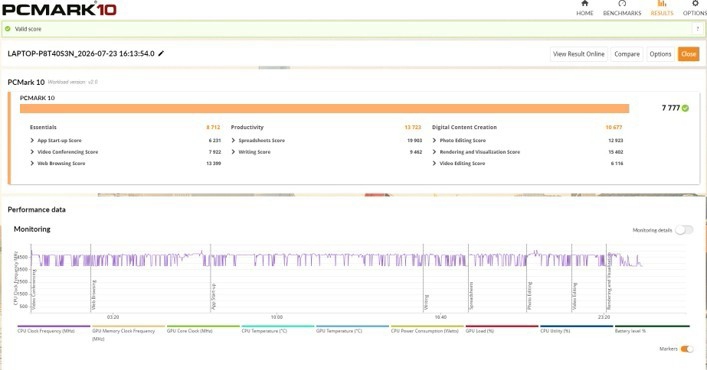Toggle GPU Memory Clock Frequency legend series
Image resolution: width=707 pixels, height=370 pixels.
(128, 333)
